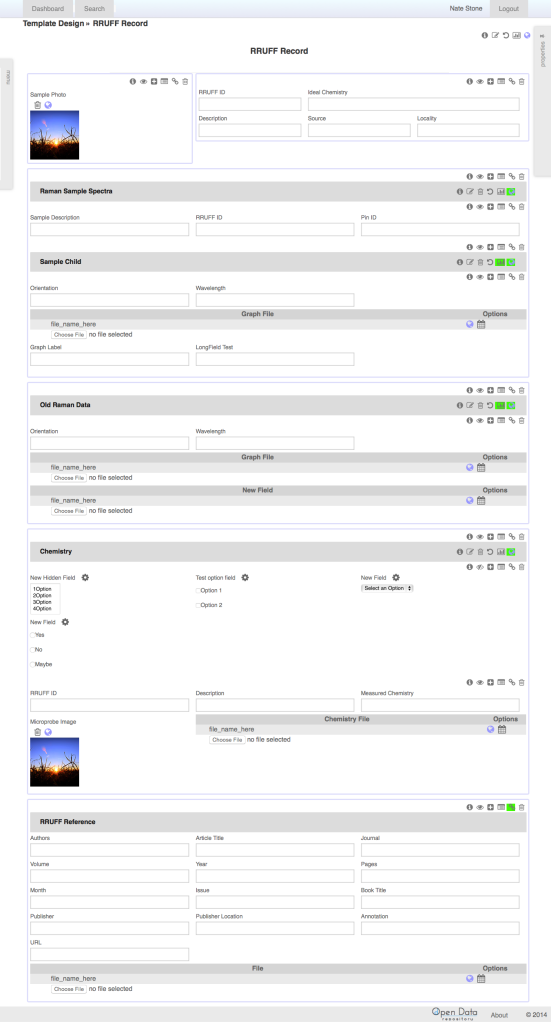Click the Logout tab

[509, 9]
